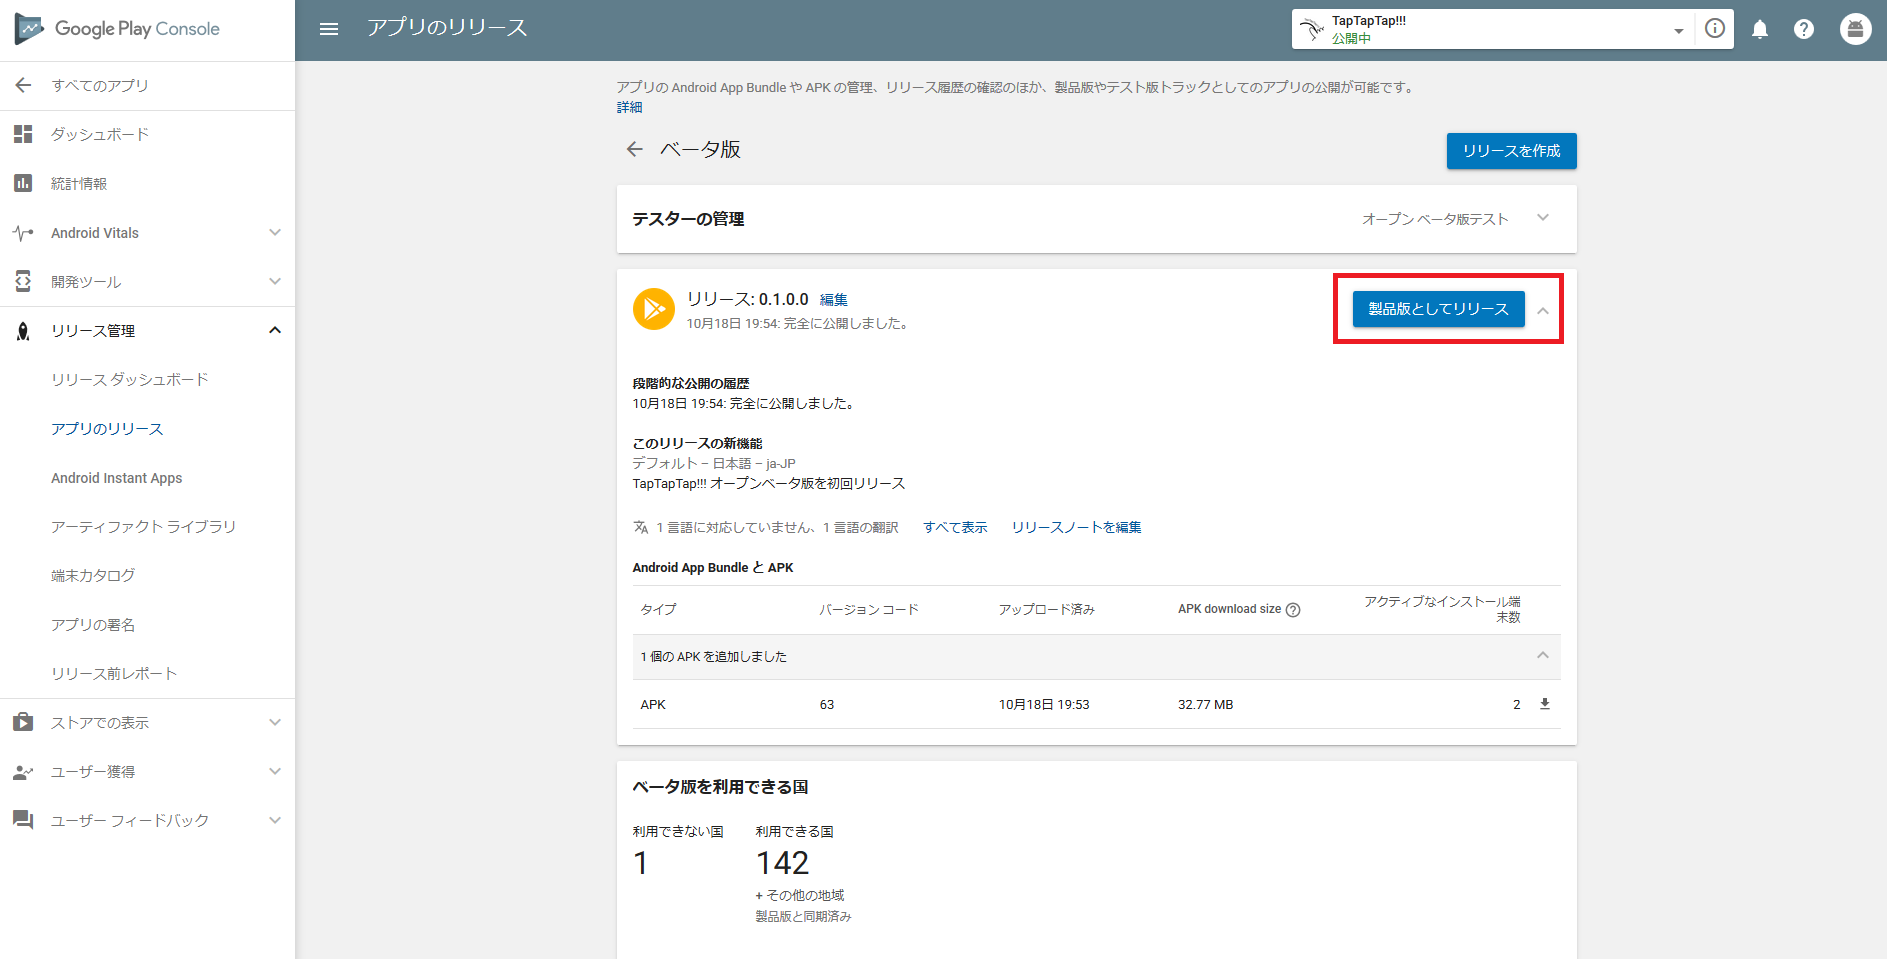This screenshot has width=1887, height=959.
Task: Click version code 63 cell
Action: [827, 705]
